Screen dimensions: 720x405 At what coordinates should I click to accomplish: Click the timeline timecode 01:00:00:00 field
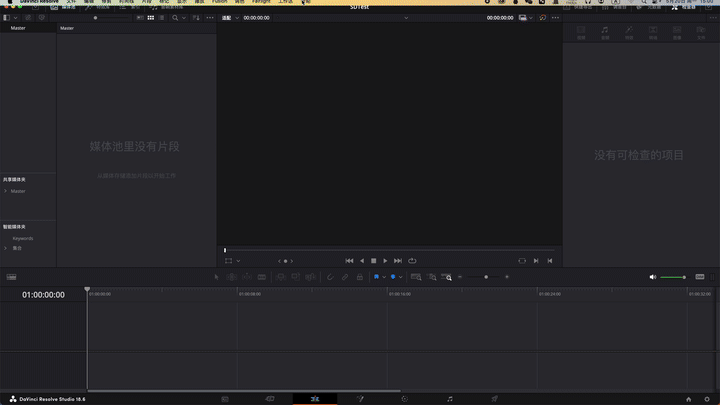[43, 295]
